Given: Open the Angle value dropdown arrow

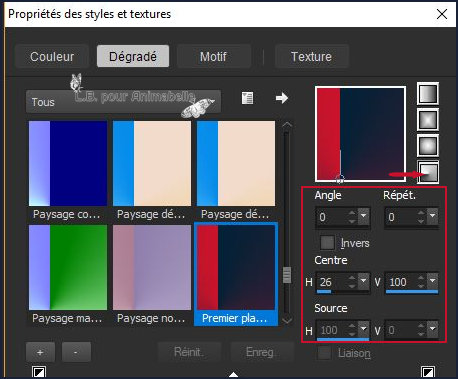Looking at the screenshot, I should [x=363, y=216].
